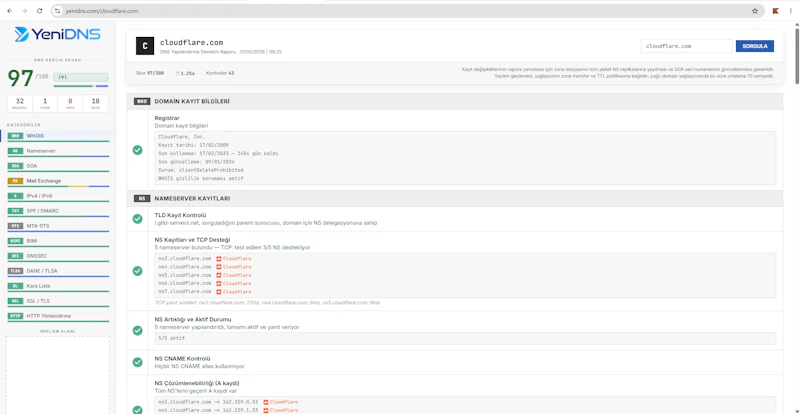The image size is (800, 414).
Task: Open browser three-dot menu
Action: (x=790, y=11)
